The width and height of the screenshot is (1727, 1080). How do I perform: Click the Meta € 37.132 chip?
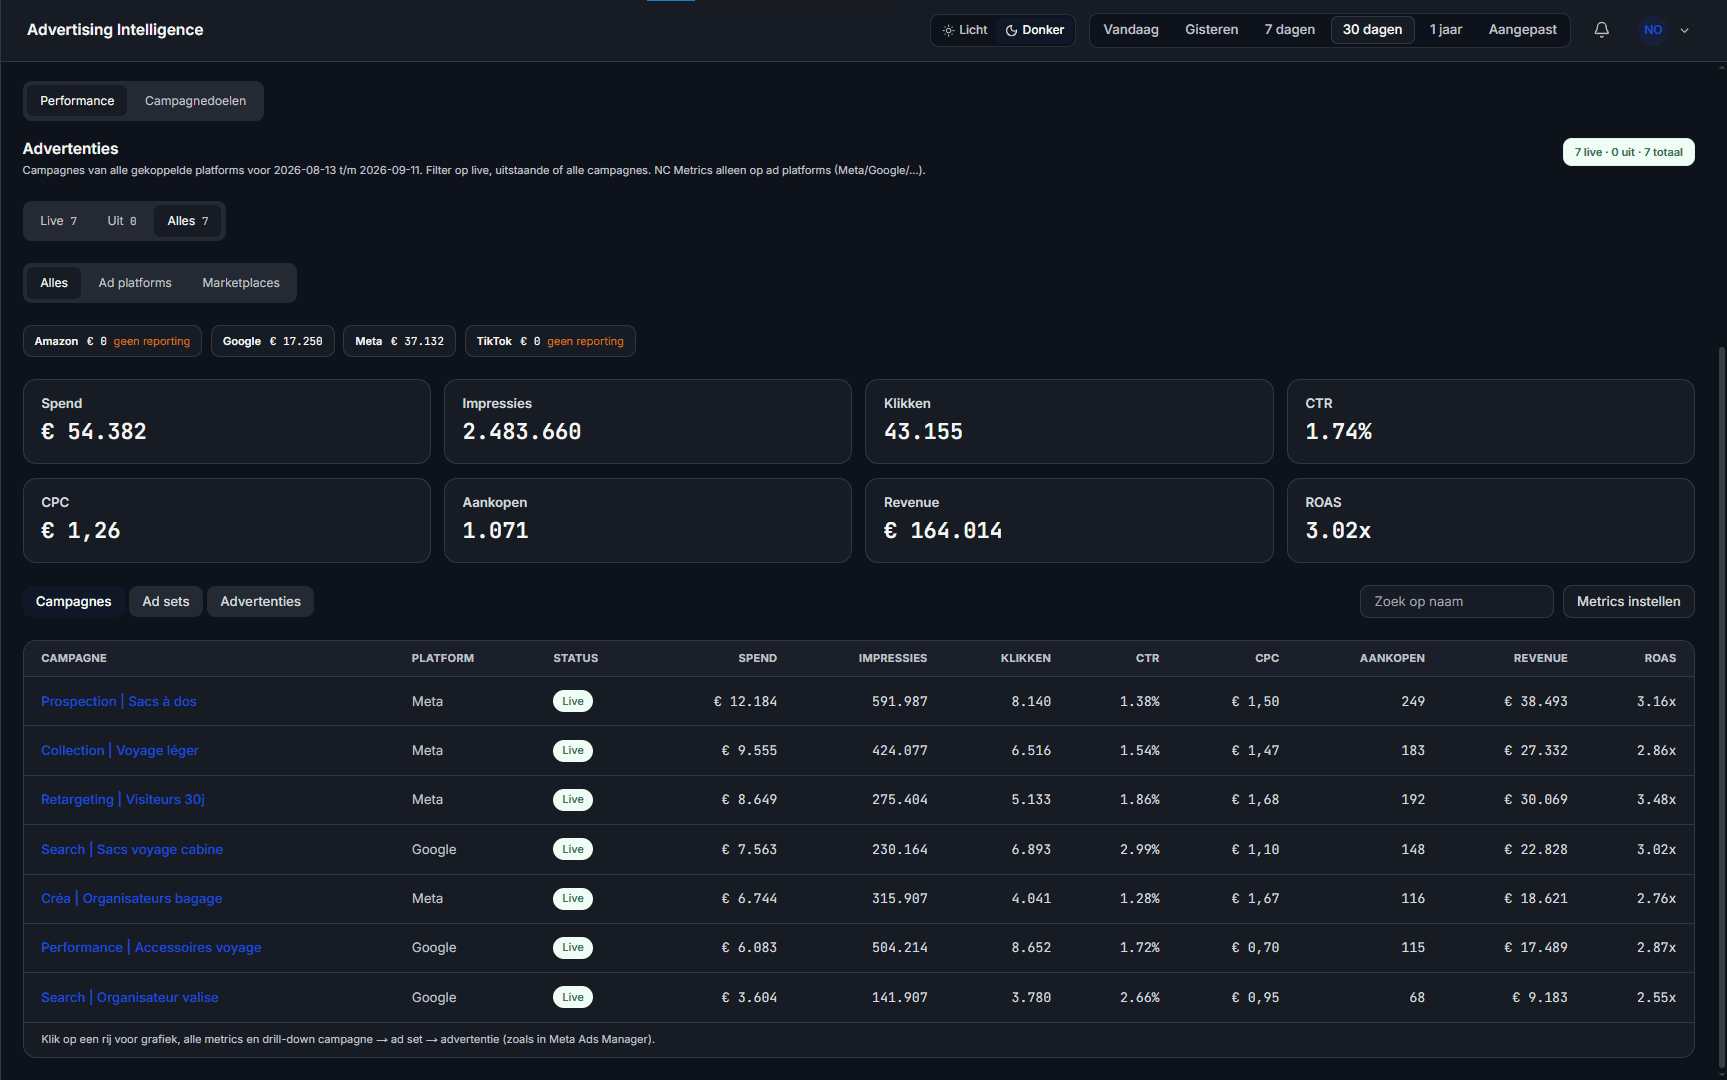coord(399,341)
